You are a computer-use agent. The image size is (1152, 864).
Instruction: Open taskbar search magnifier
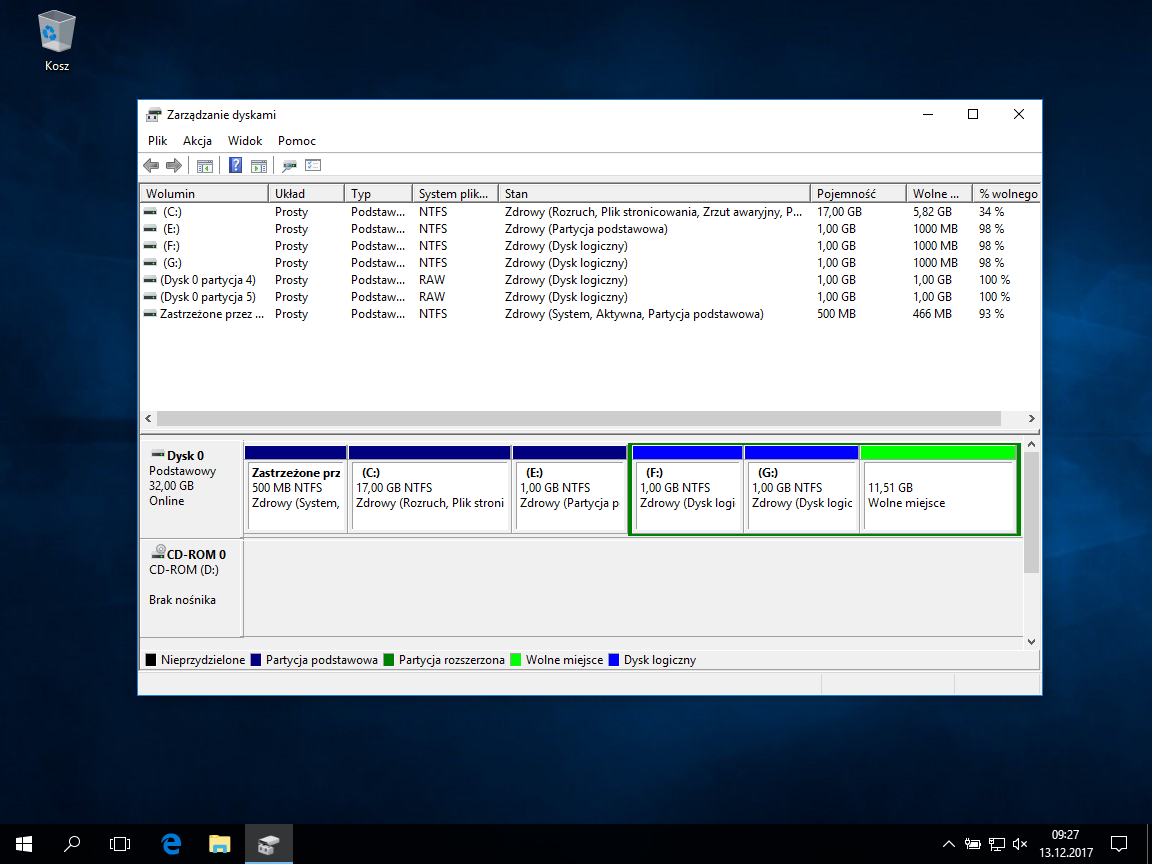(x=72, y=844)
